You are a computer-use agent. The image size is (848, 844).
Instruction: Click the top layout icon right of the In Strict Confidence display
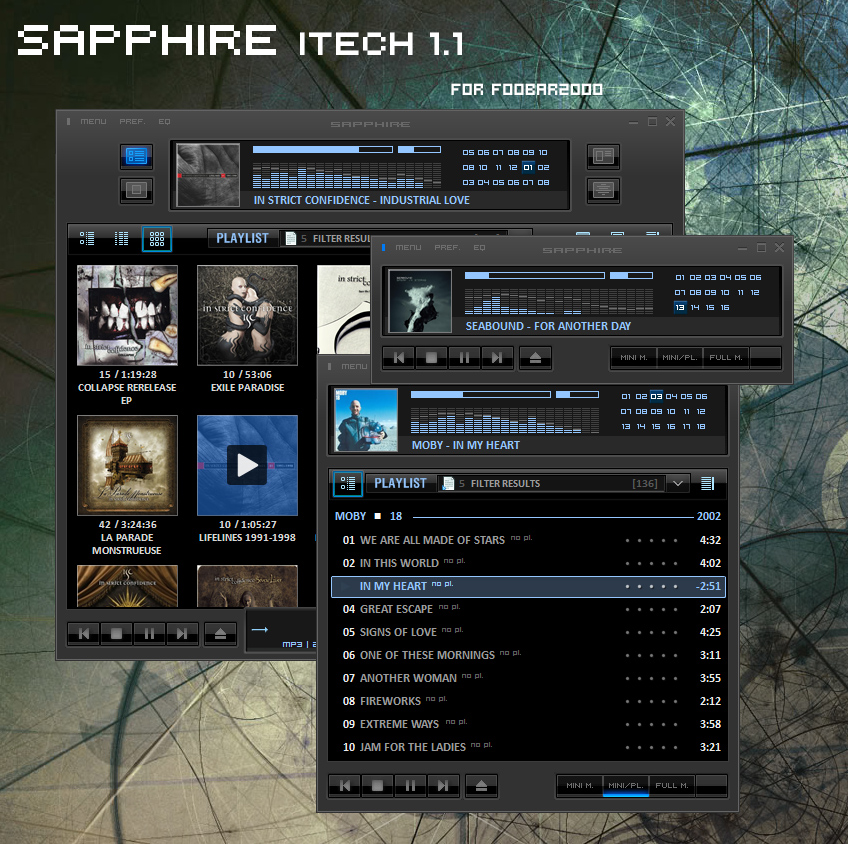point(603,156)
